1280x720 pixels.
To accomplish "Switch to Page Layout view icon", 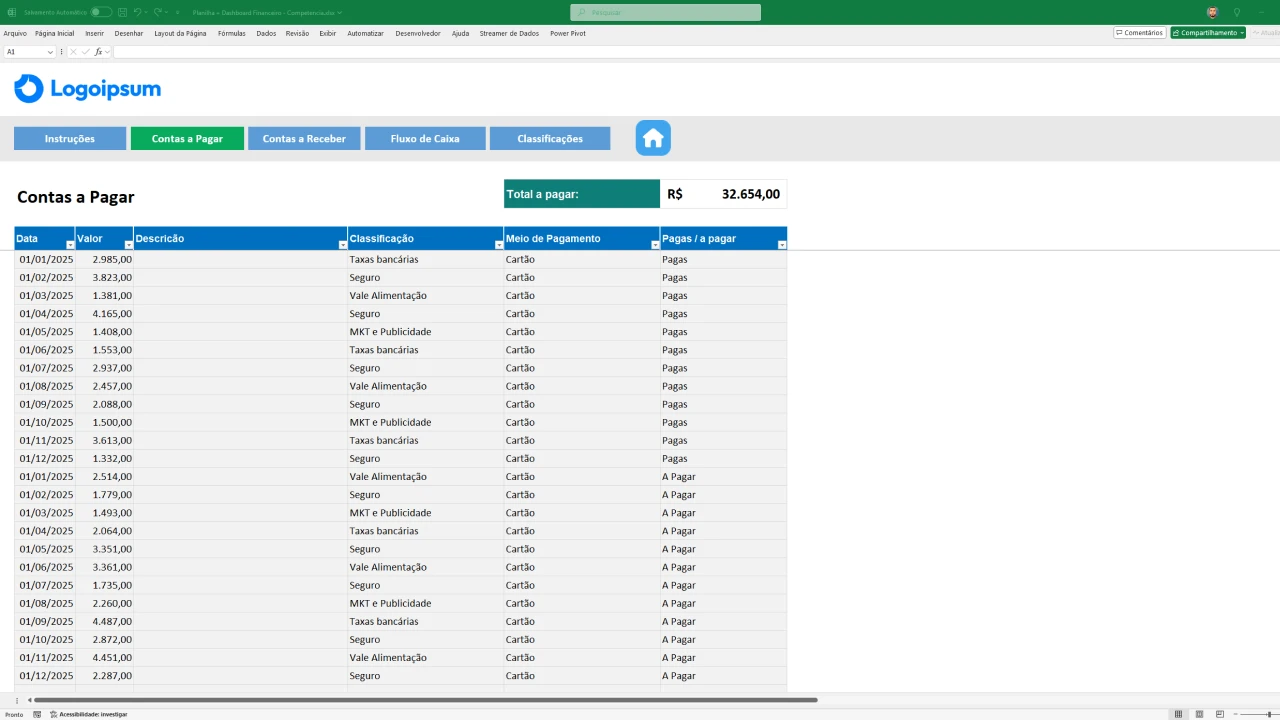I will point(1199,714).
